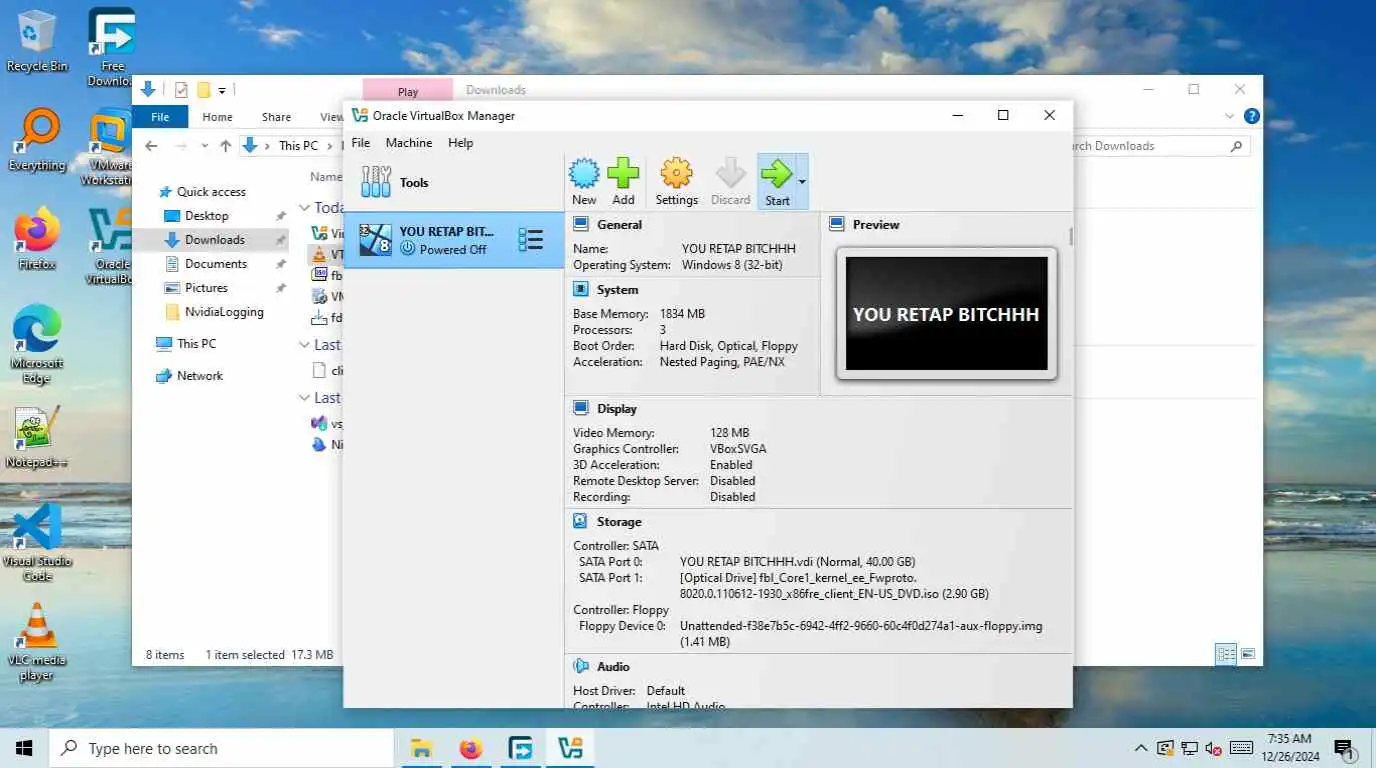Click Play tab in File Explorer
The height and width of the screenshot is (768, 1376).
coord(408,91)
